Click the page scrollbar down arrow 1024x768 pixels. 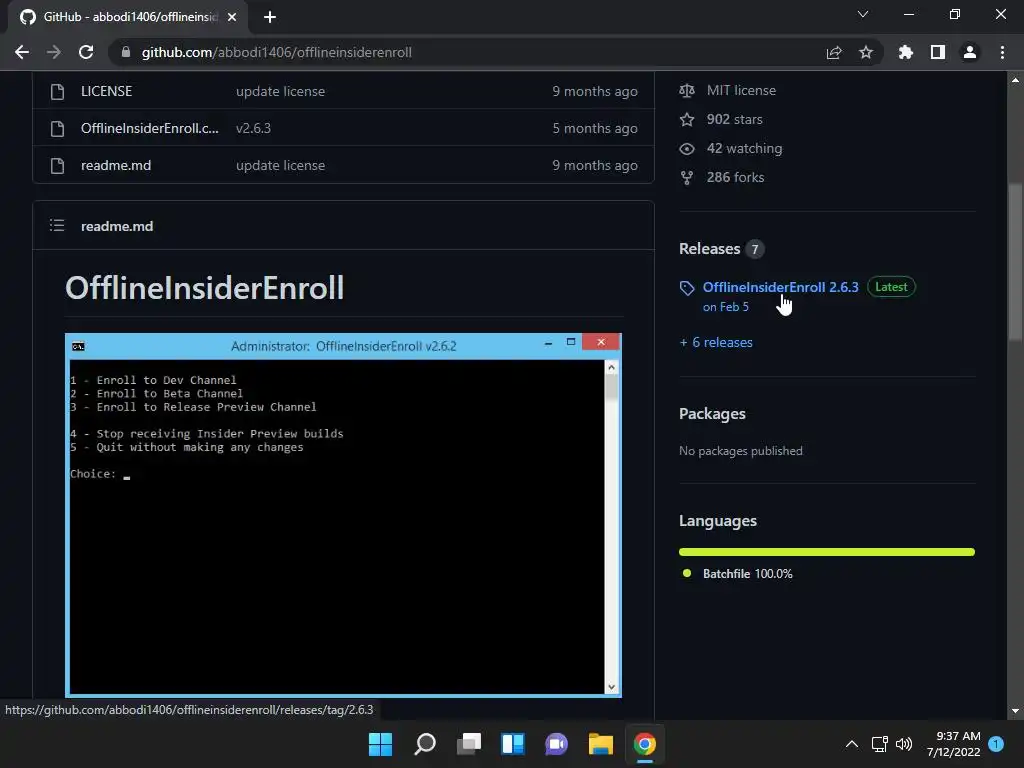point(1015,711)
